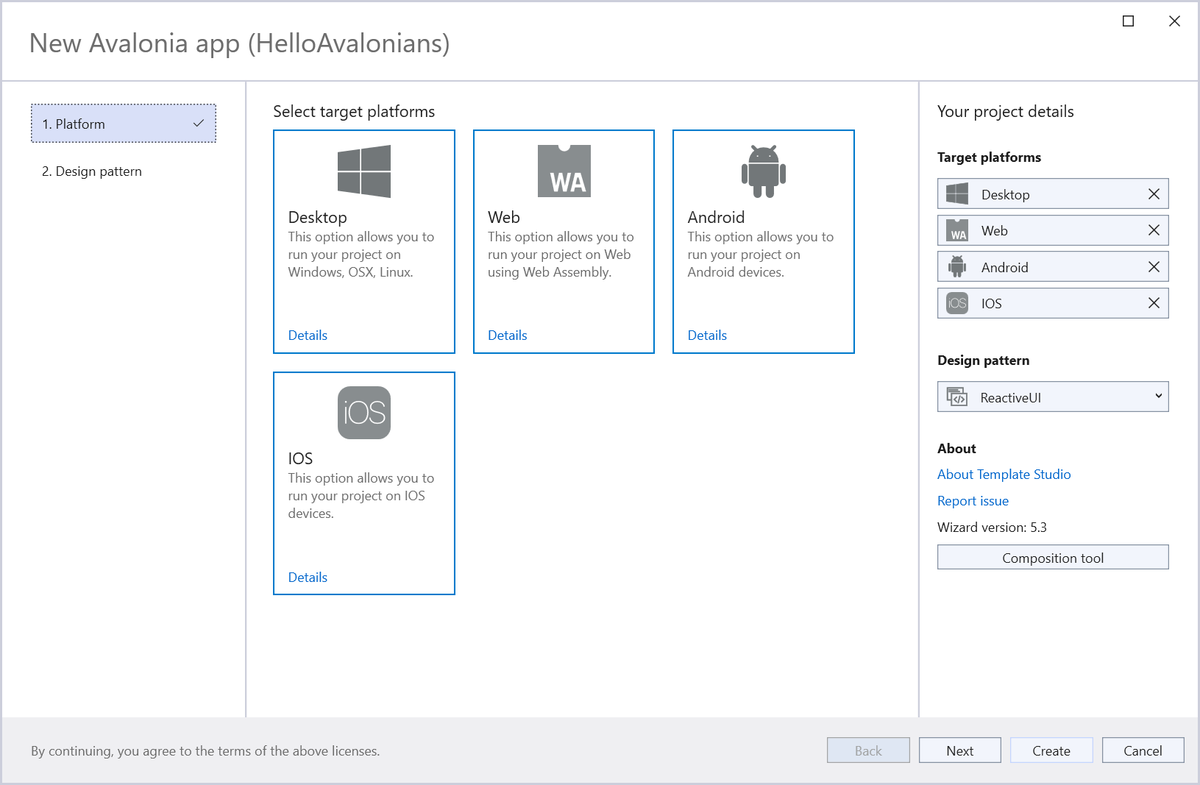Click the licenses agreement text
Screen dimensions: 1200x785
(205, 751)
